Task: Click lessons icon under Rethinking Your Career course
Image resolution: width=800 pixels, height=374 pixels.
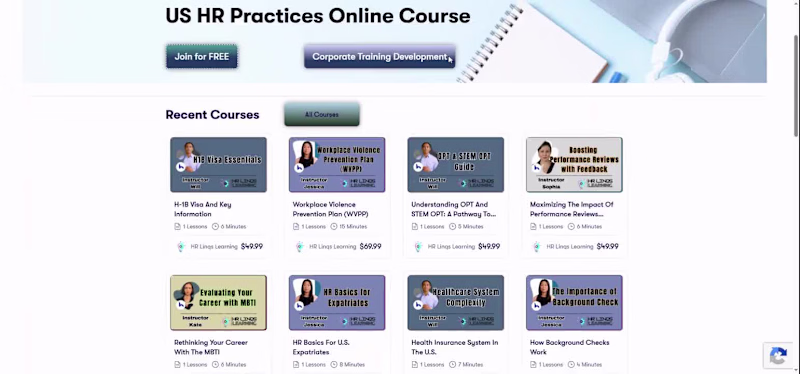Action: tap(177, 365)
